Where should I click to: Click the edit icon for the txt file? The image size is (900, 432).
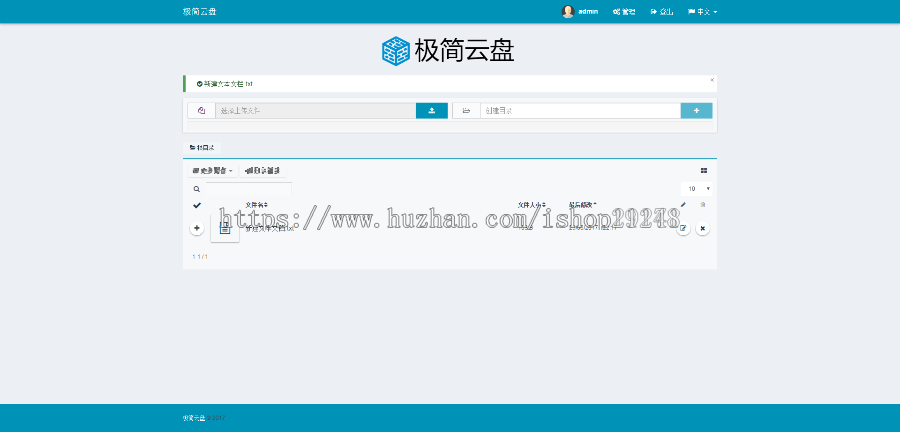tap(683, 228)
